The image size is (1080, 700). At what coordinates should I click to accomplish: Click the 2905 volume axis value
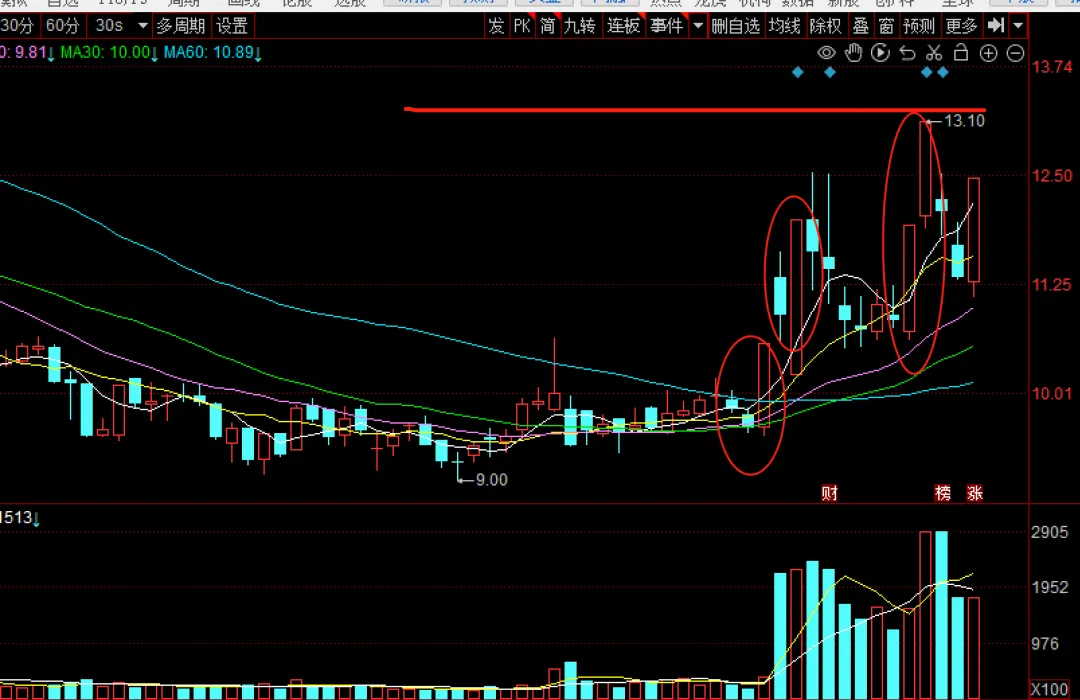(x=1050, y=532)
